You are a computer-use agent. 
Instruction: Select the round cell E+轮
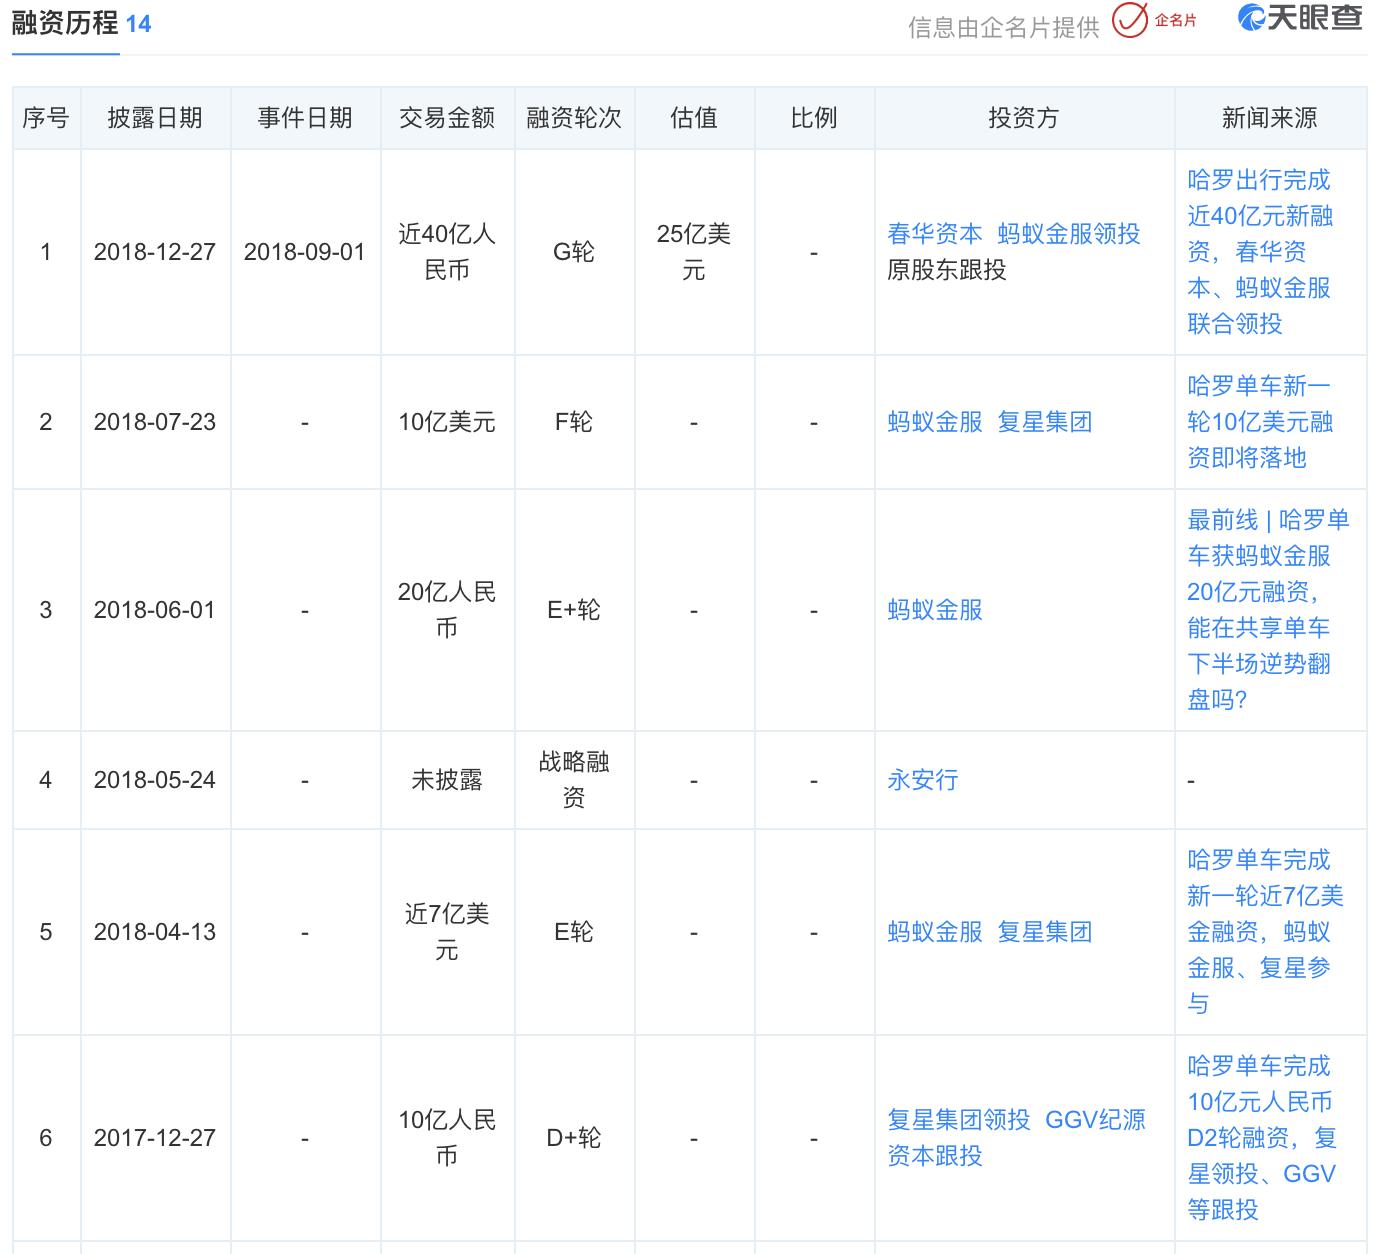pos(574,610)
